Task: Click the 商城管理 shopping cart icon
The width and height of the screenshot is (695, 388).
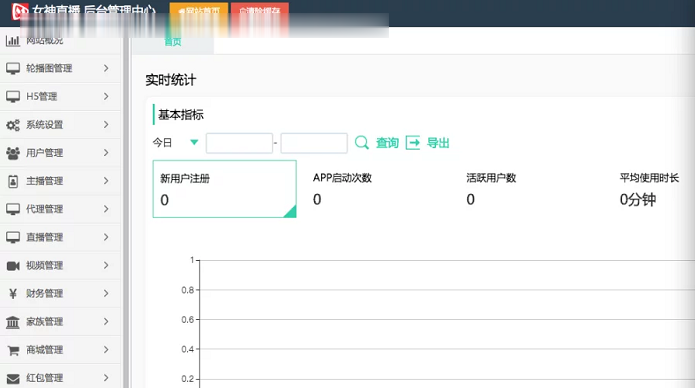Action: 13,350
